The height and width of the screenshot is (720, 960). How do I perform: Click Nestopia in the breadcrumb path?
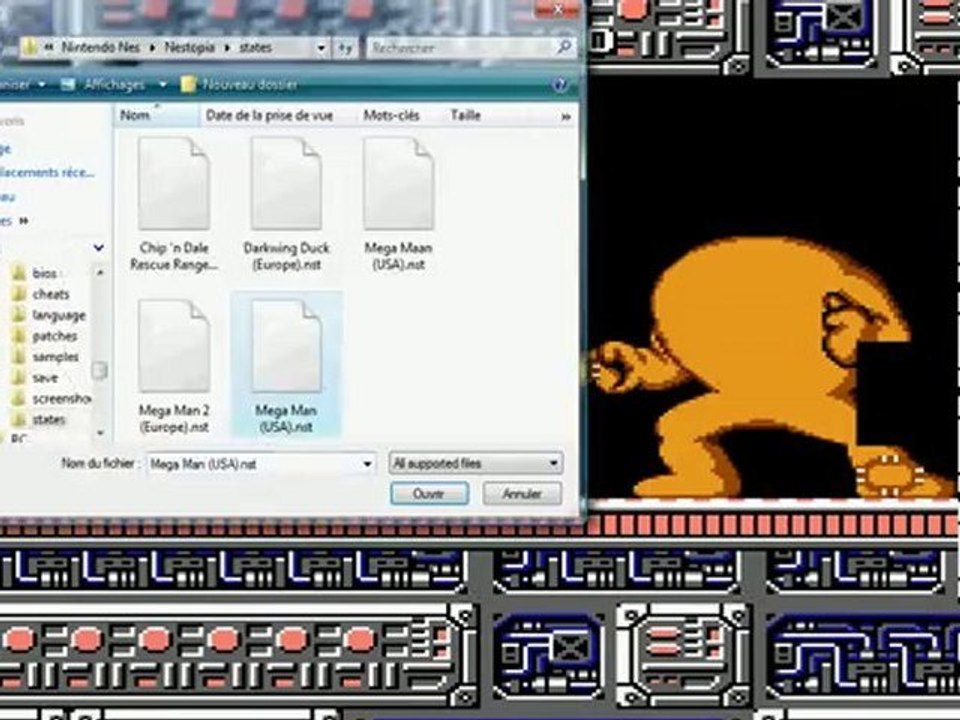pos(189,47)
